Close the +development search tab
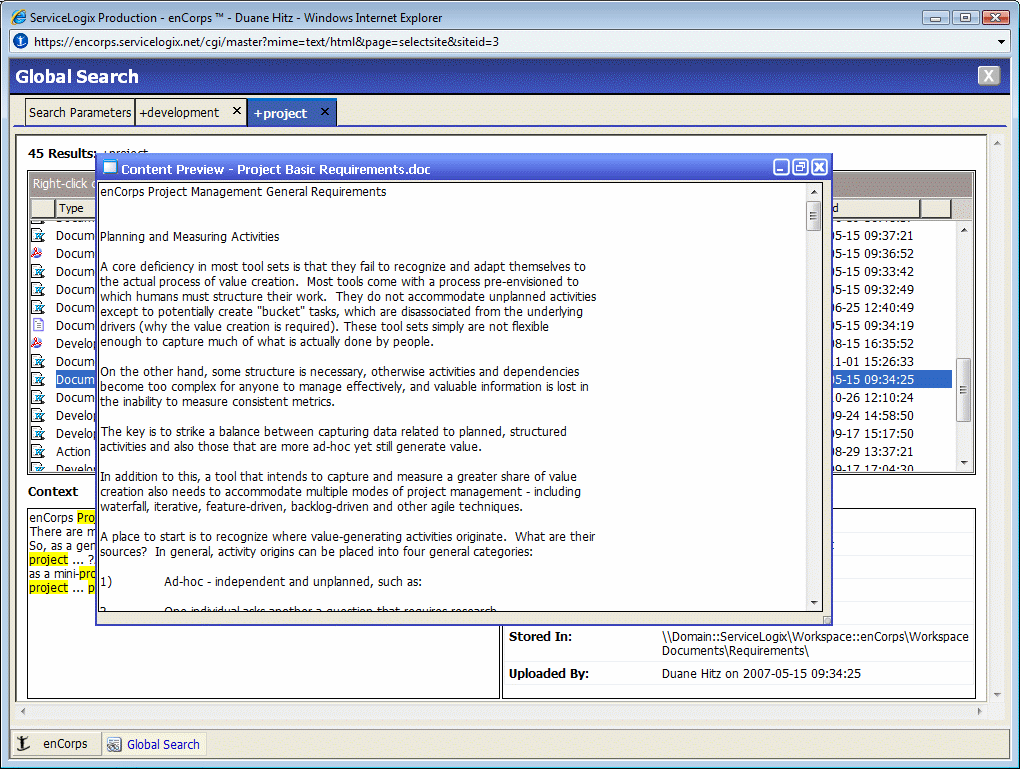Image resolution: width=1020 pixels, height=769 pixels. [237, 111]
